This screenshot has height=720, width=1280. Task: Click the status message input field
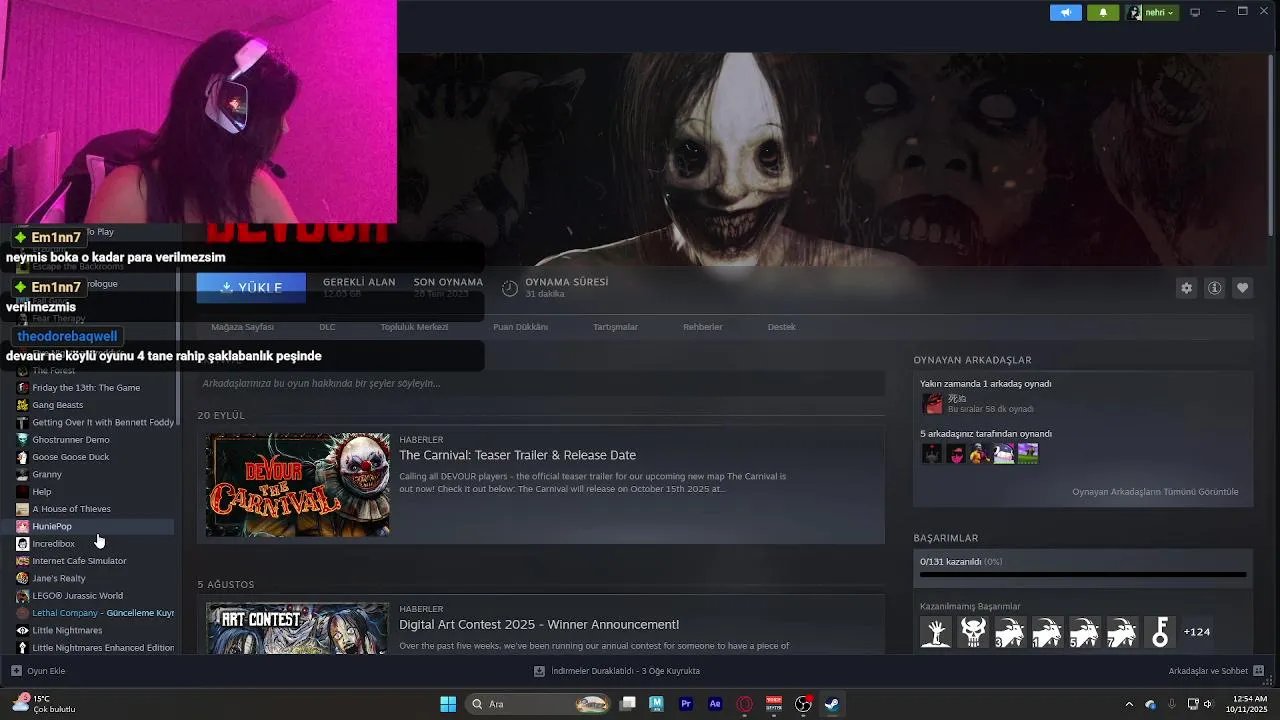(x=540, y=383)
